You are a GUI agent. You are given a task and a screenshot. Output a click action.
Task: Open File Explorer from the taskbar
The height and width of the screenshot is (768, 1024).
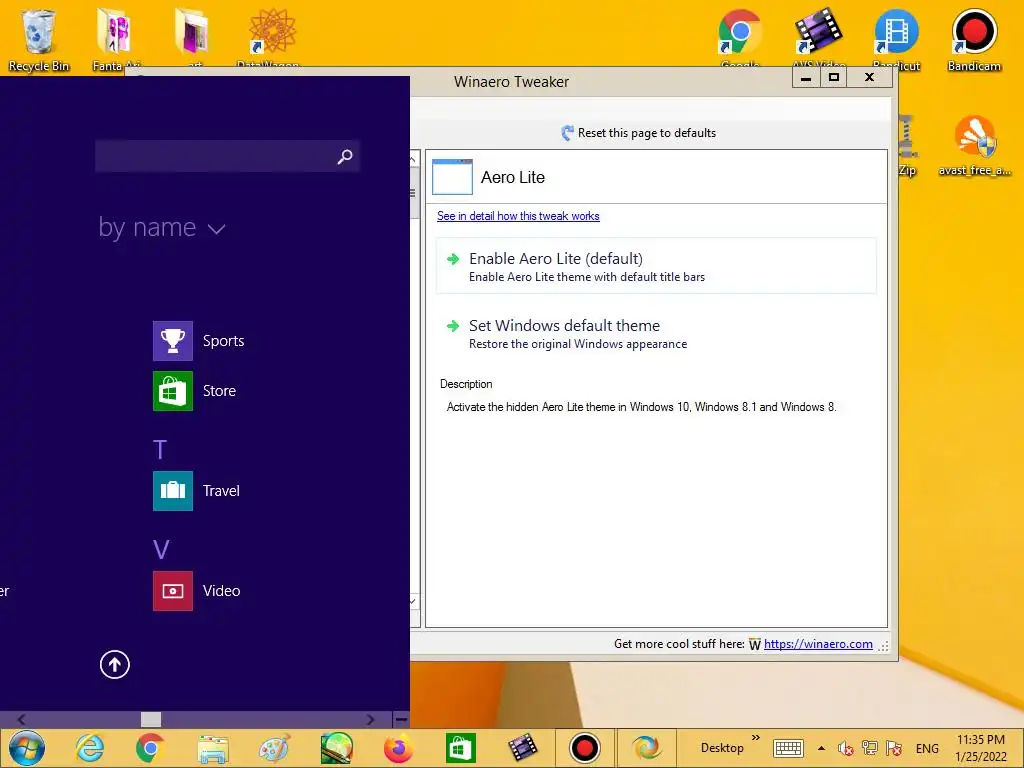pyautogui.click(x=213, y=749)
